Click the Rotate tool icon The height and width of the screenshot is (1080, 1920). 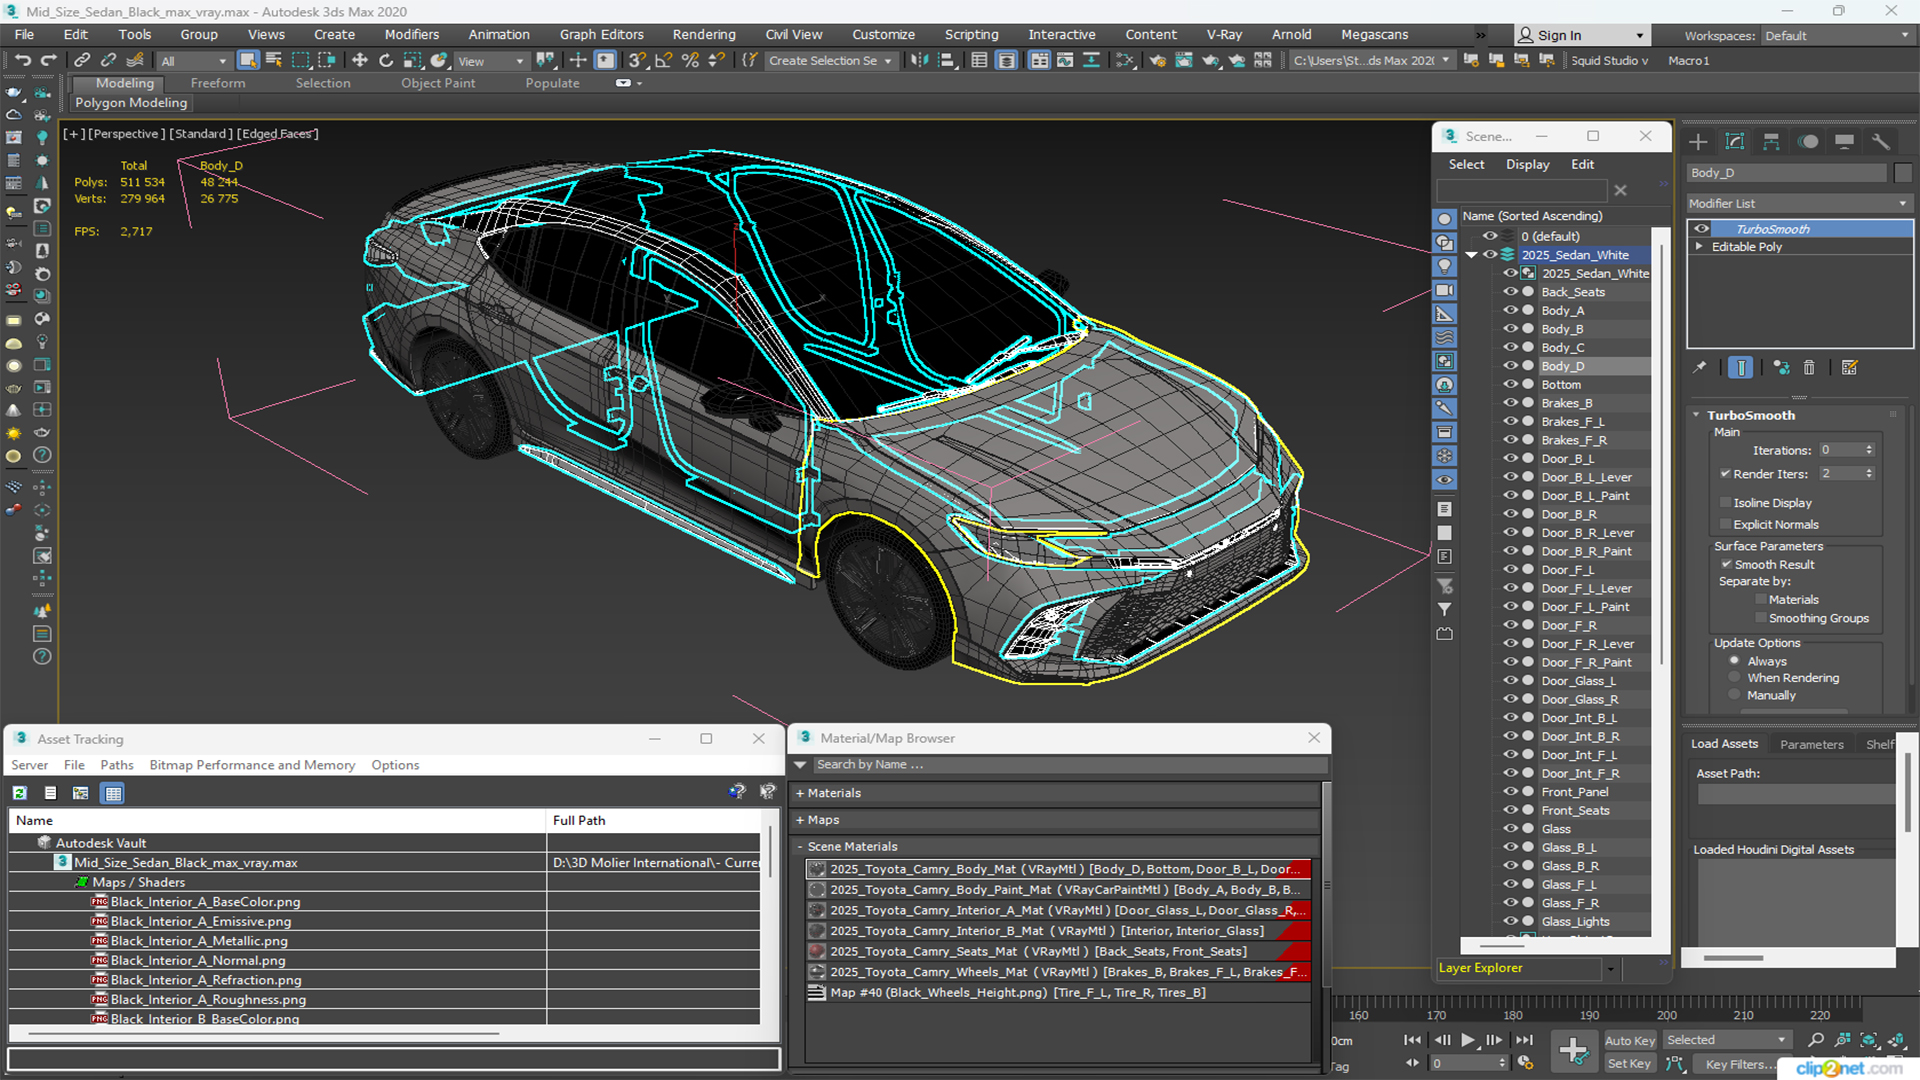pyautogui.click(x=384, y=61)
